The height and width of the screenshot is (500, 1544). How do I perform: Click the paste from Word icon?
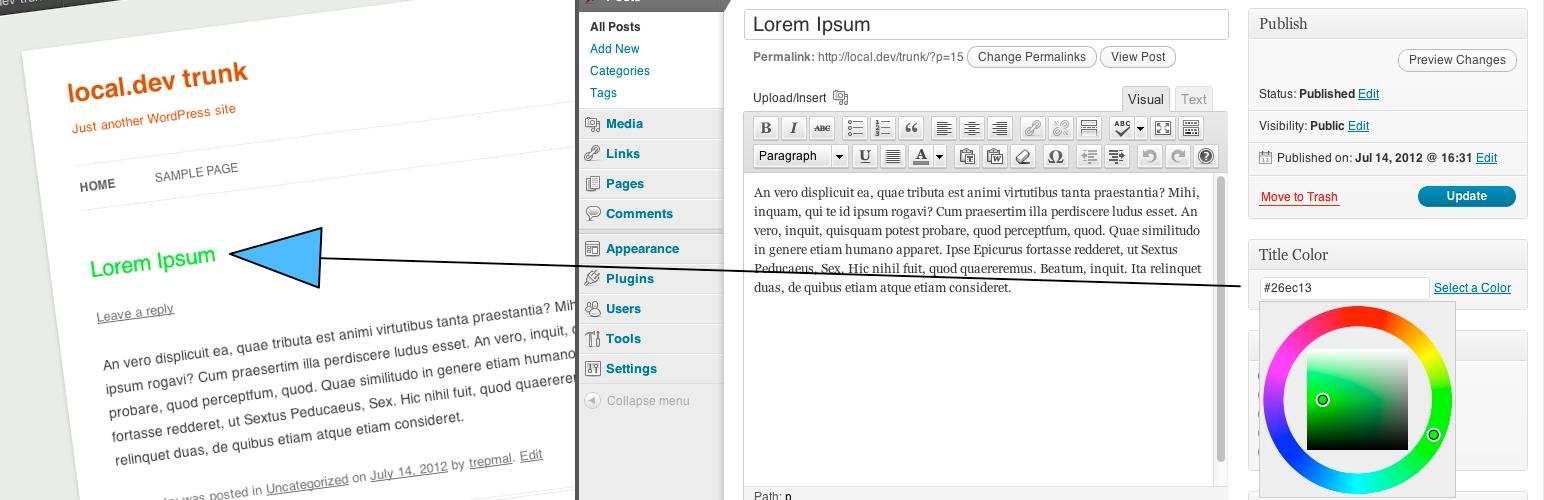pos(995,156)
